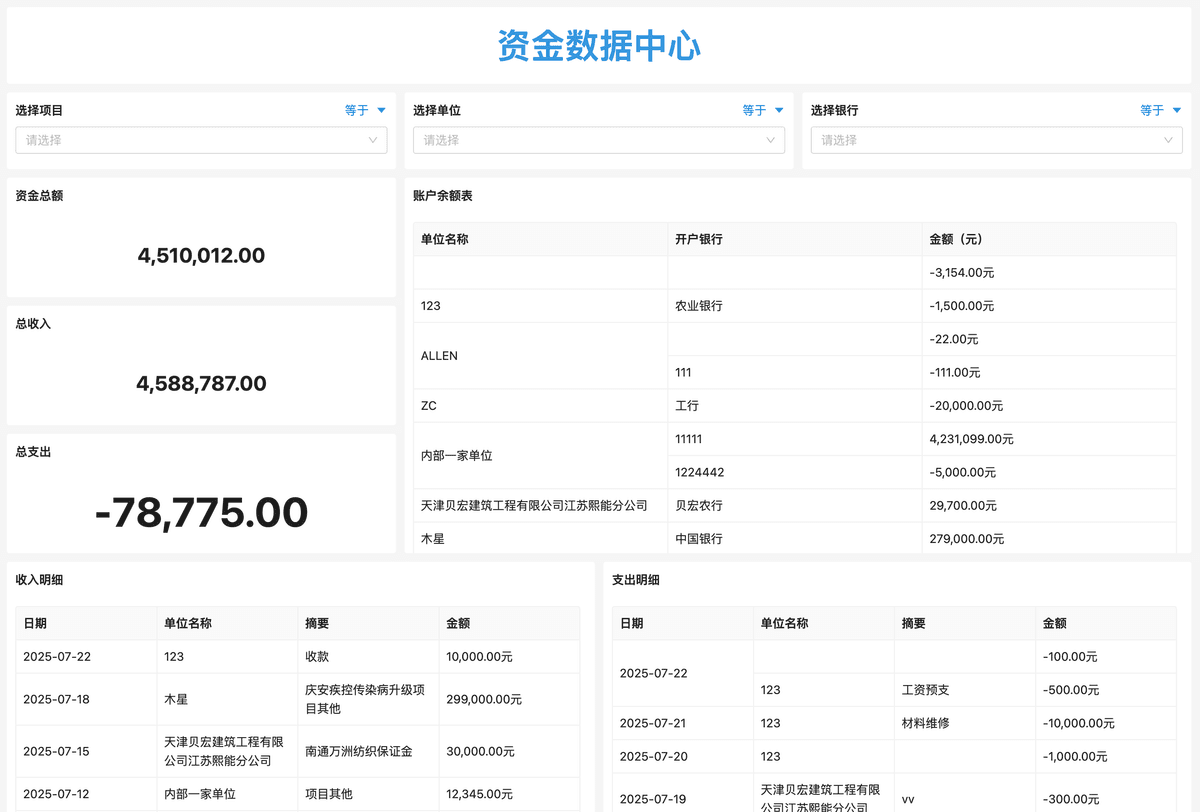Click the chevron icon inside the 选择银行 input

coord(1168,140)
